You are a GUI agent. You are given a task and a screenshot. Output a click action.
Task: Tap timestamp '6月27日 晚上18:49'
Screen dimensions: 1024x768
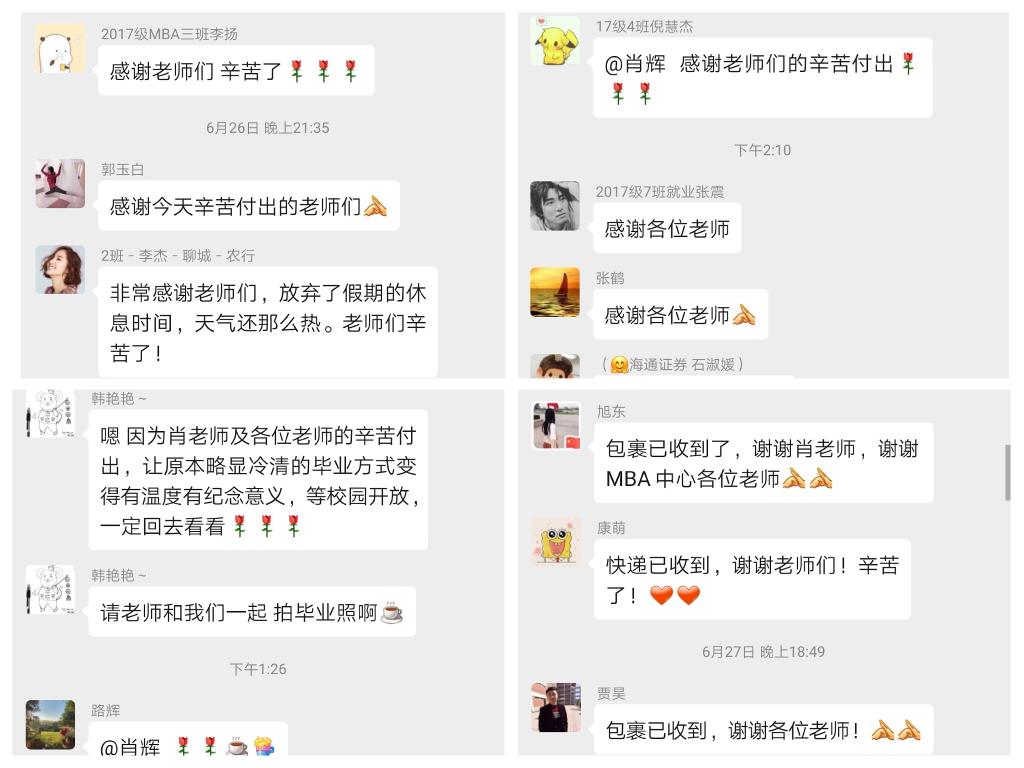[x=763, y=652]
